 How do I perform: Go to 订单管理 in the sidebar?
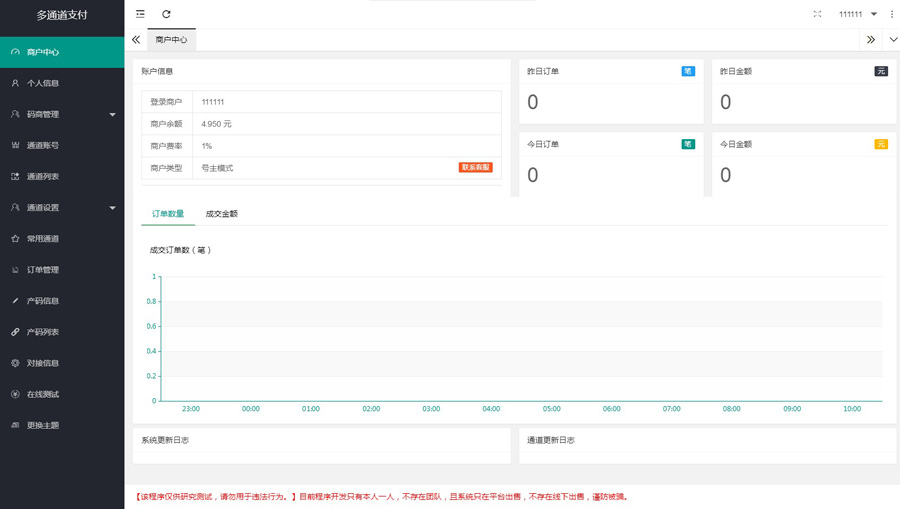click(43, 270)
